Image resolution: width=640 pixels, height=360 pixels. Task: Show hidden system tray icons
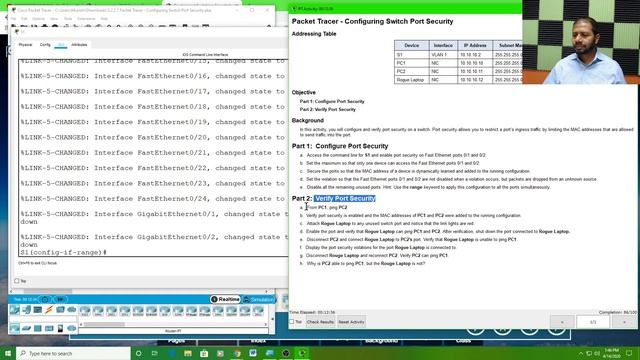[x=580, y=353]
